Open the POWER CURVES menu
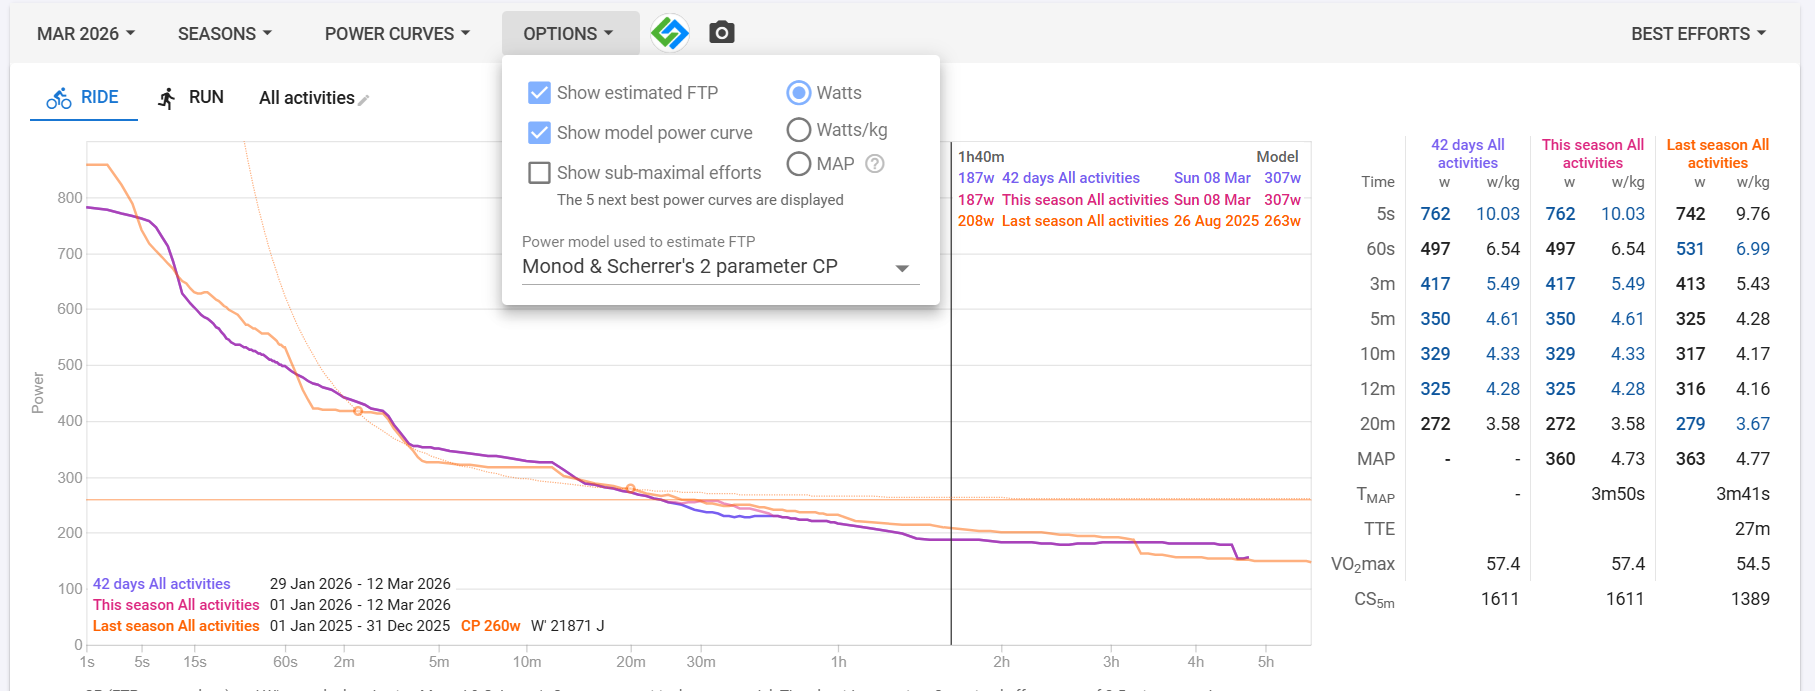This screenshot has height=691, width=1815. point(397,34)
